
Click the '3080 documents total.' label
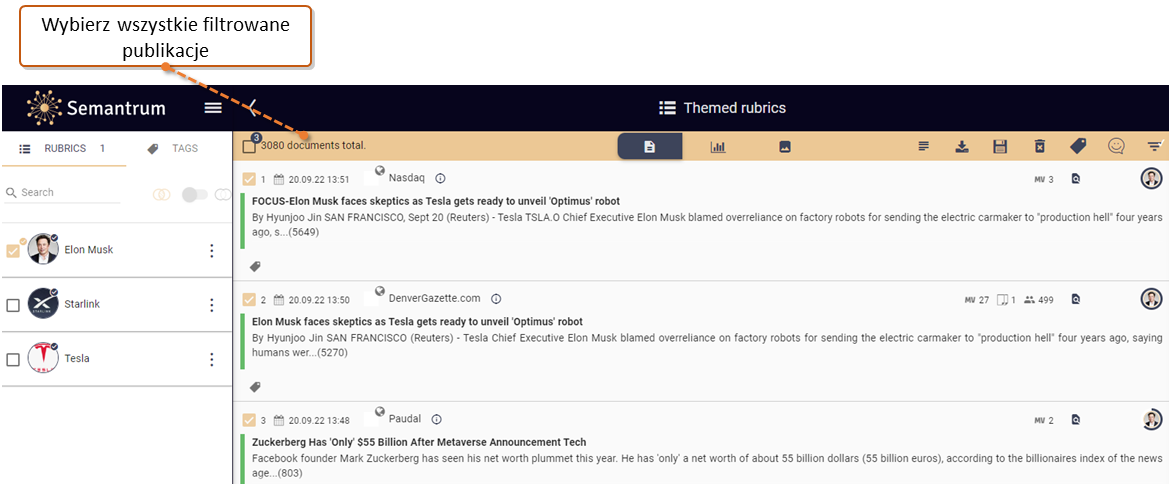tap(313, 145)
